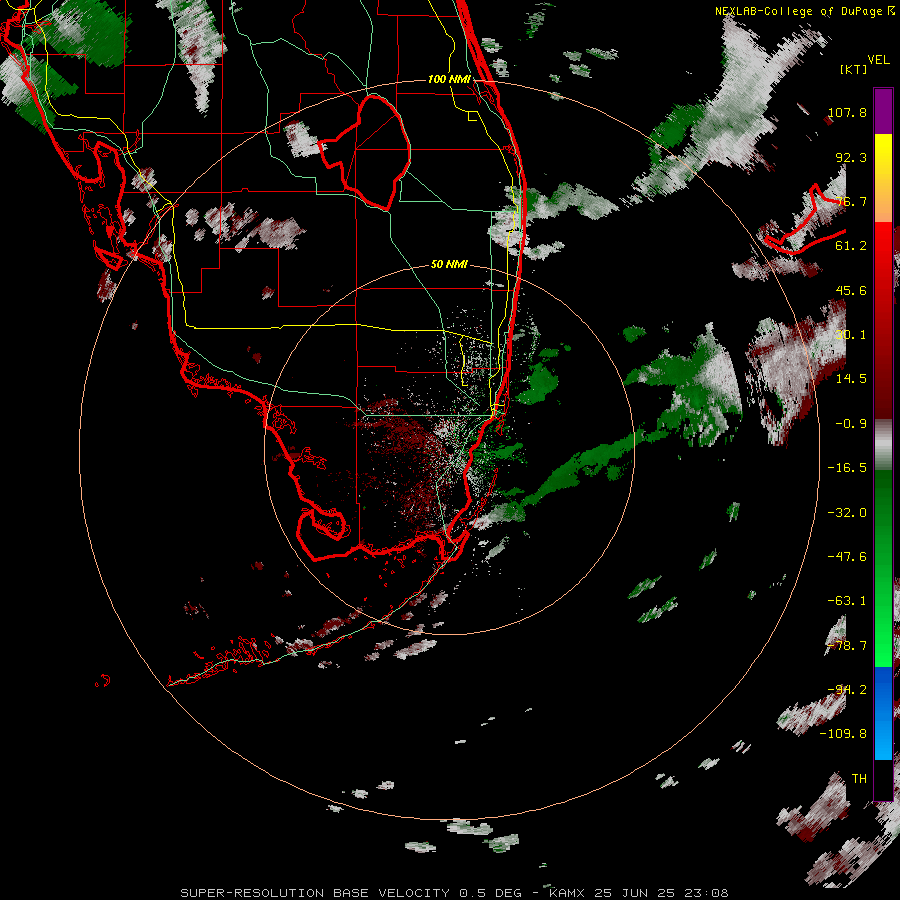Click the [KT] units label
Screen dimensions: 900x900
(x=853, y=69)
